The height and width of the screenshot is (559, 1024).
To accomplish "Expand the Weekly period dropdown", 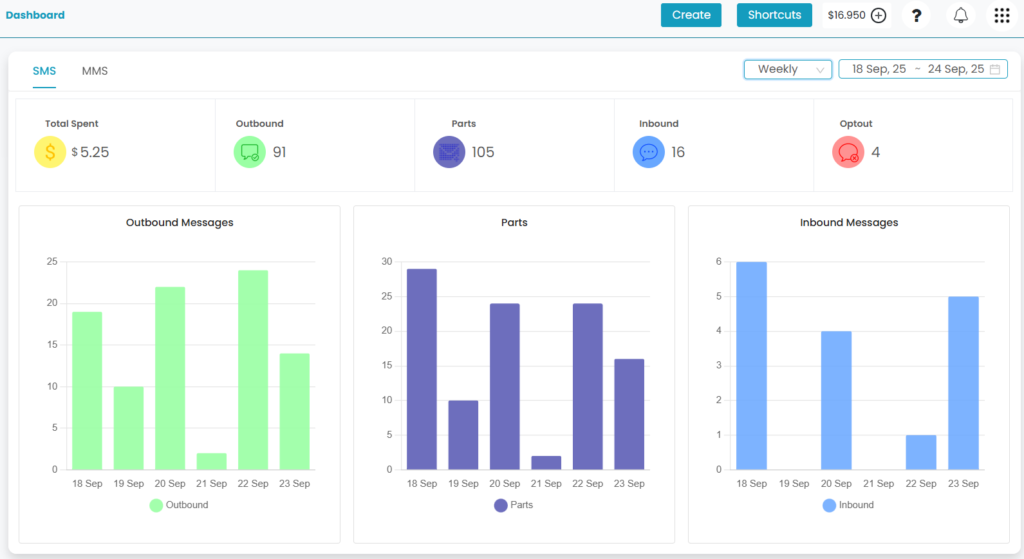I will coord(787,69).
